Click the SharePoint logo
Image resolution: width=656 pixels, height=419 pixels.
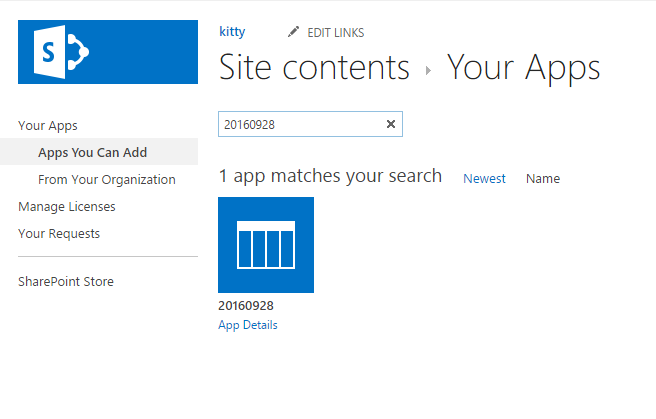coord(108,52)
